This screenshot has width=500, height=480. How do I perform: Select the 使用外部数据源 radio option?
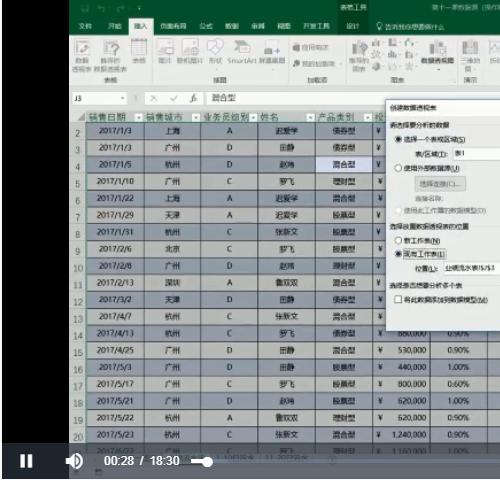pyautogui.click(x=398, y=168)
